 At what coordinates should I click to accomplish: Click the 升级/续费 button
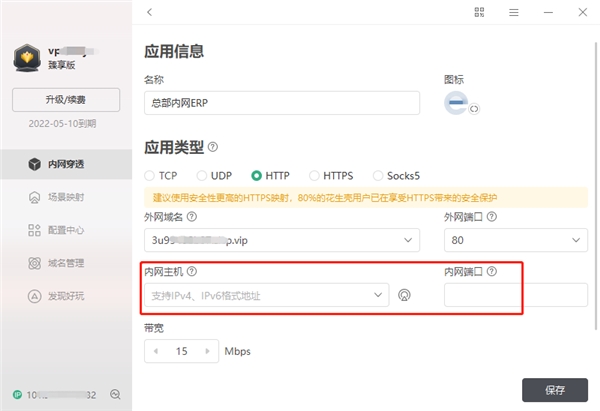point(66,100)
